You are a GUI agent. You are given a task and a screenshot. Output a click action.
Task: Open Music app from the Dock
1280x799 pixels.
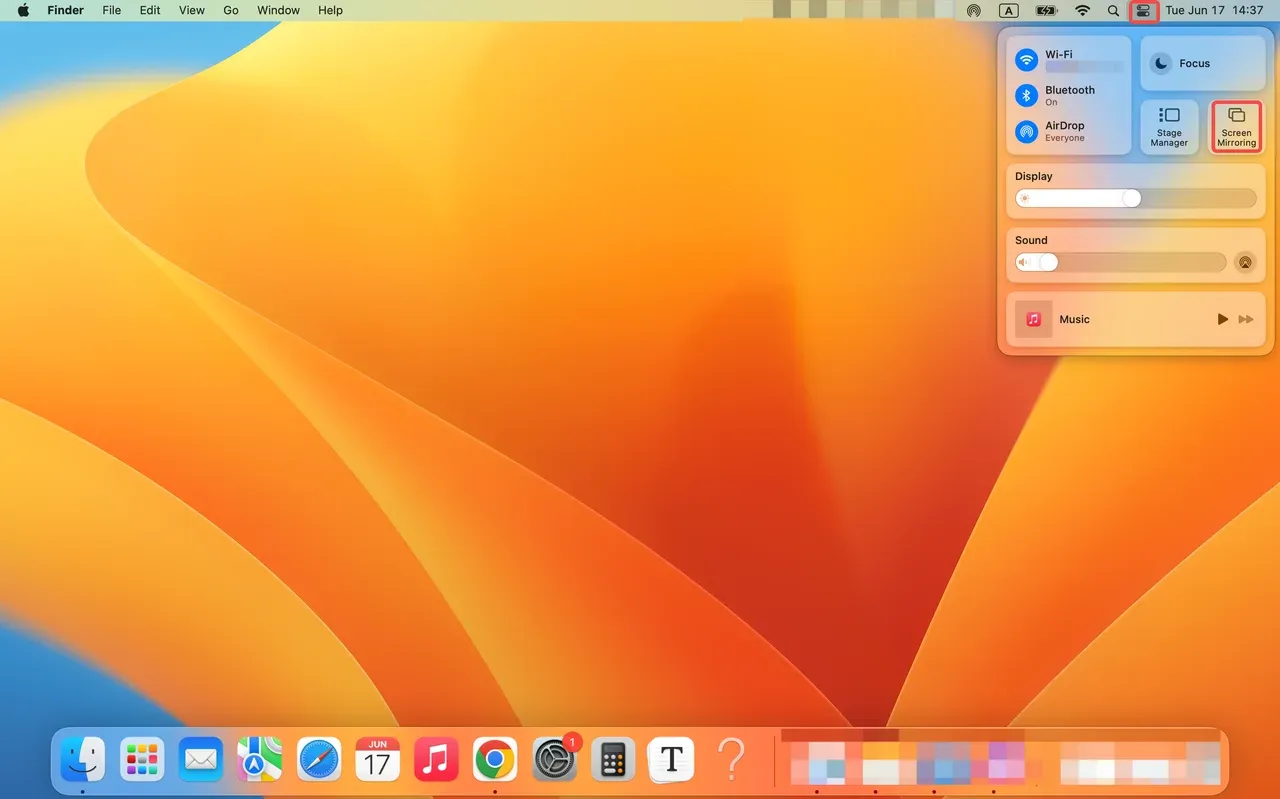coord(436,761)
